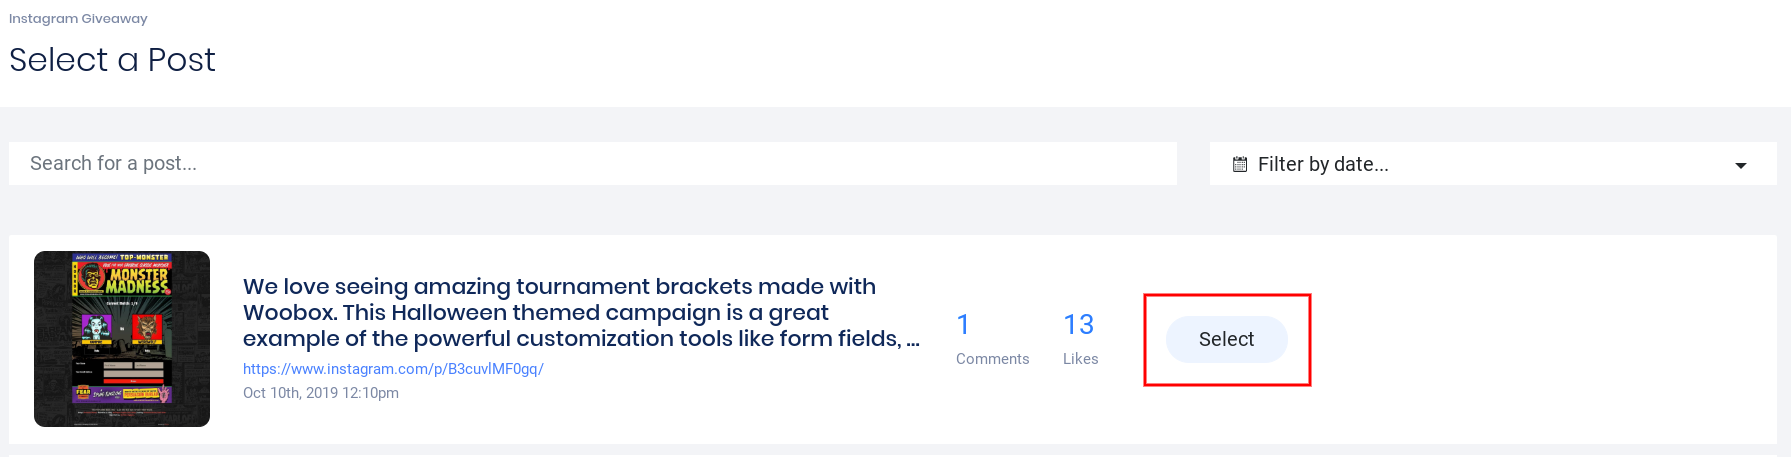Click the calendar icon in date filter
The width and height of the screenshot is (1791, 457).
[x=1240, y=164]
